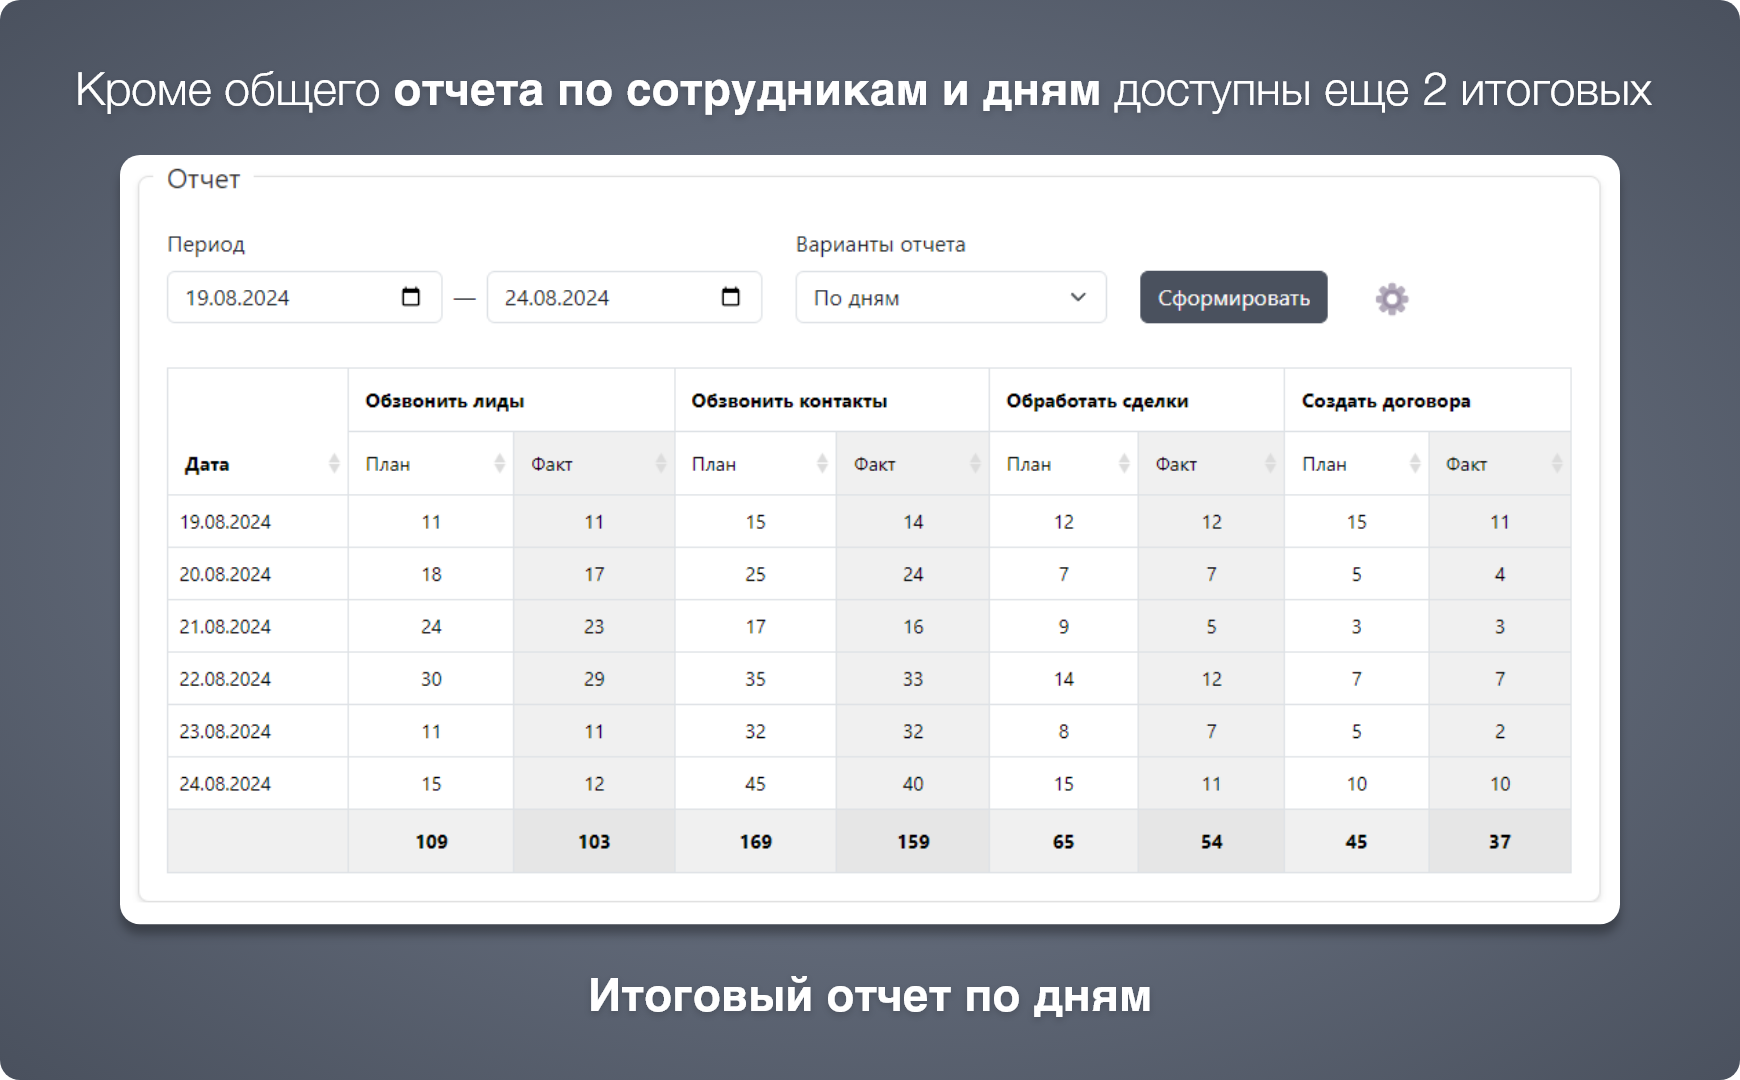Click the Сформировать button
The image size is (1740, 1080).
(1234, 297)
